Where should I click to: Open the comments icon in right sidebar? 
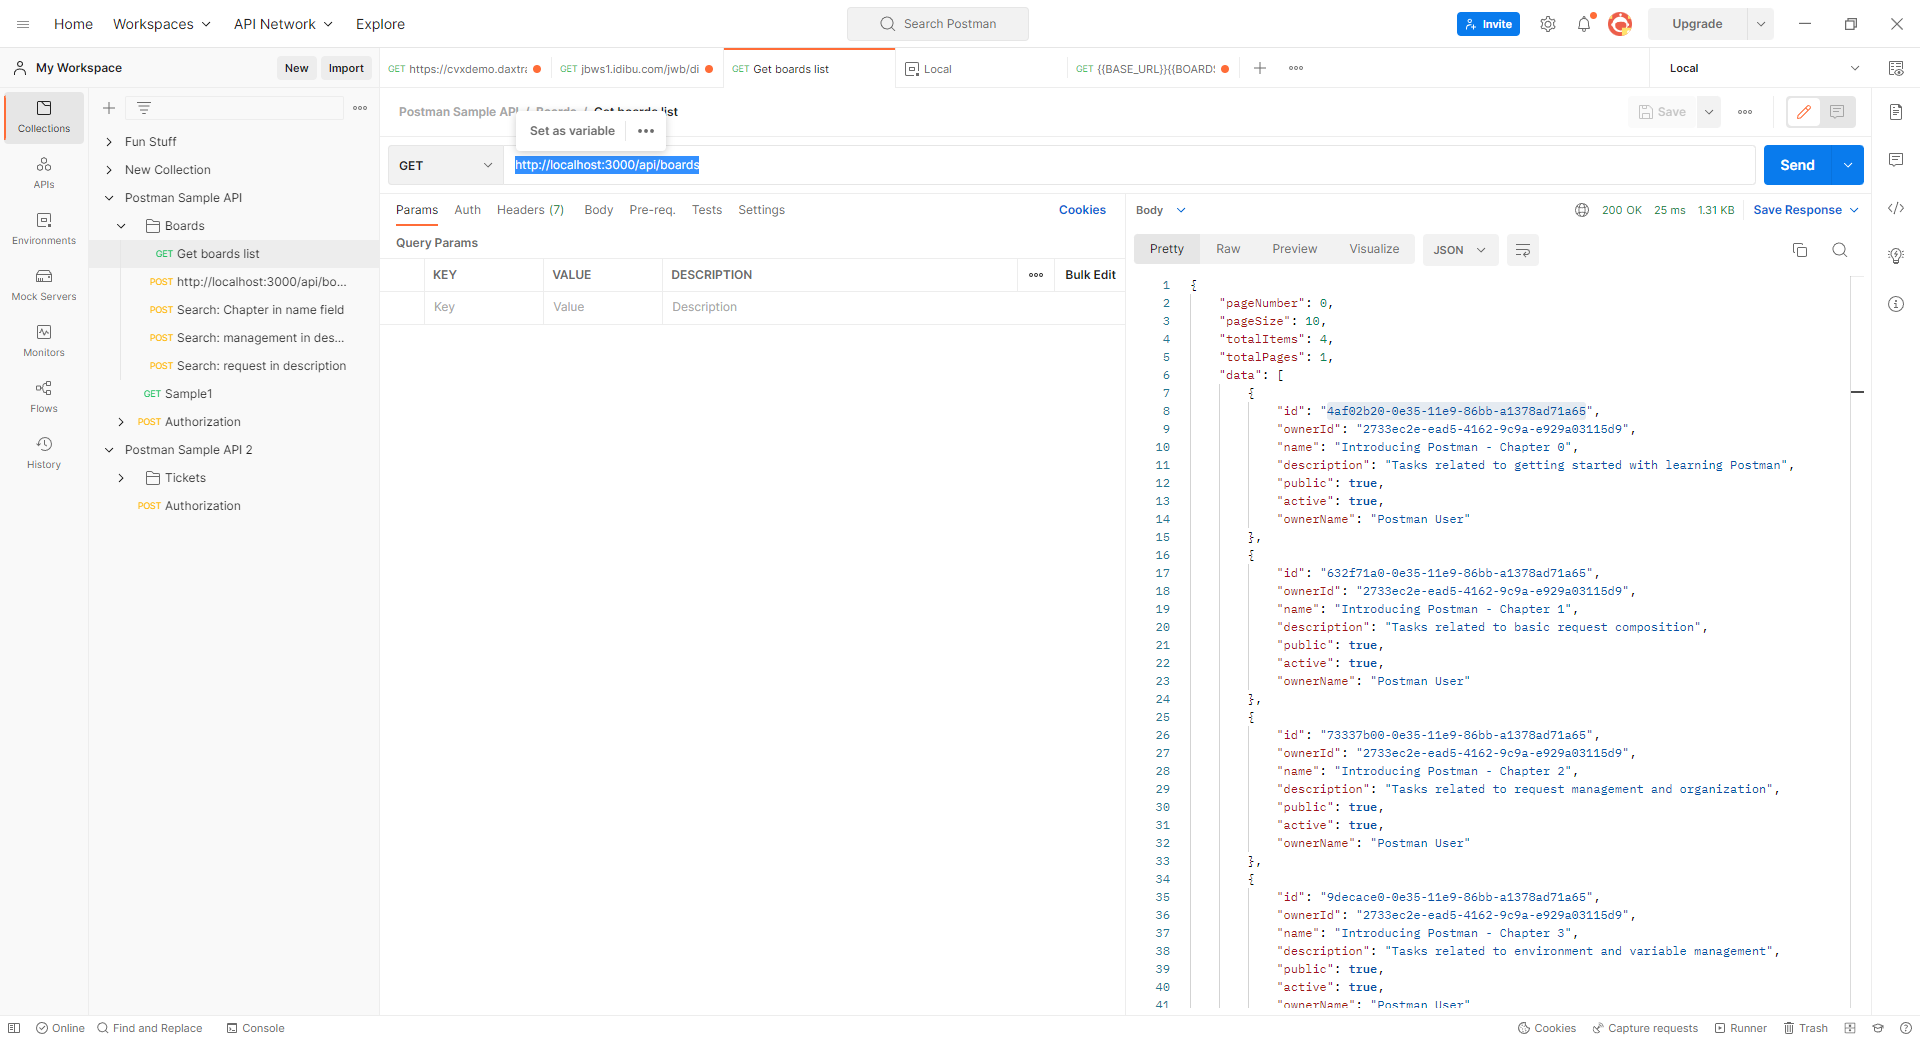pos(1896,160)
